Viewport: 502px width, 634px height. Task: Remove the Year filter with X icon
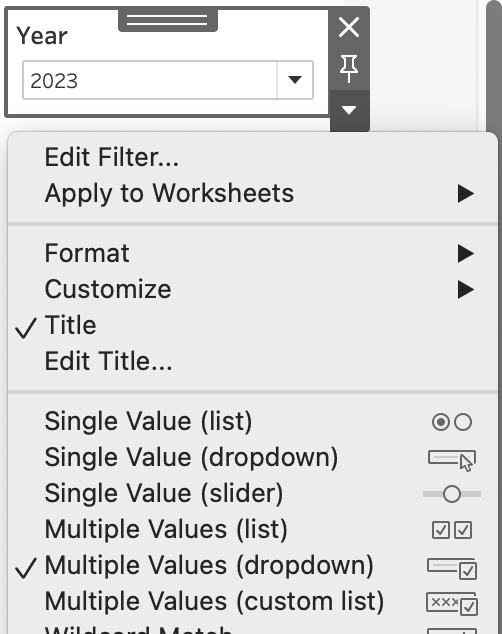pos(349,27)
